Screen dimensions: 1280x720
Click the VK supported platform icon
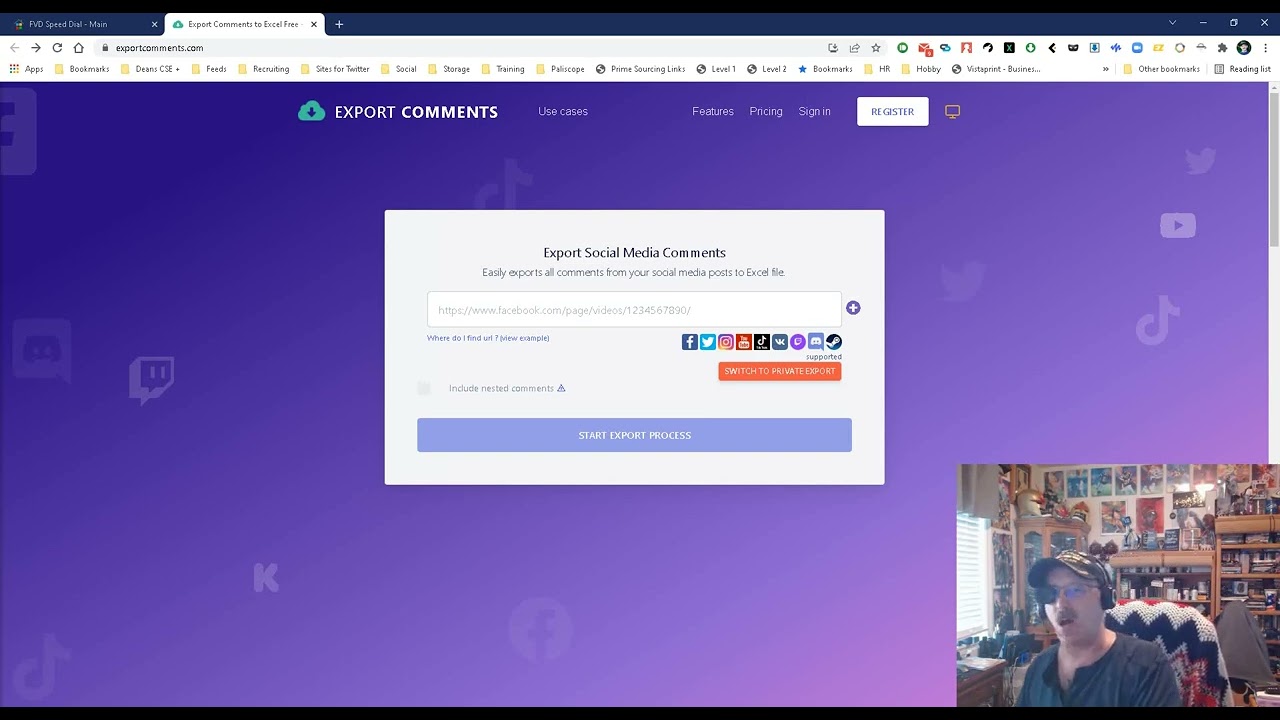click(x=780, y=342)
